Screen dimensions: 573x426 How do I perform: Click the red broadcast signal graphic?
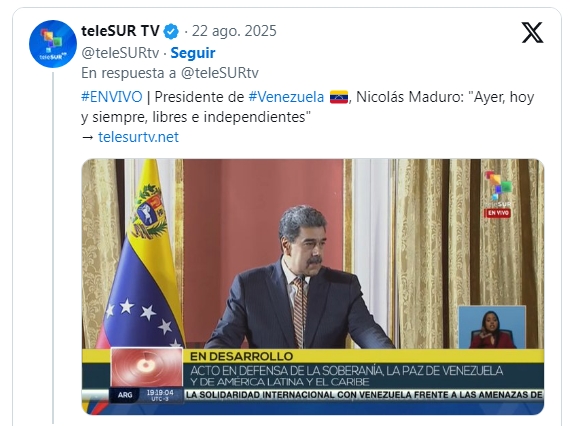point(147,367)
